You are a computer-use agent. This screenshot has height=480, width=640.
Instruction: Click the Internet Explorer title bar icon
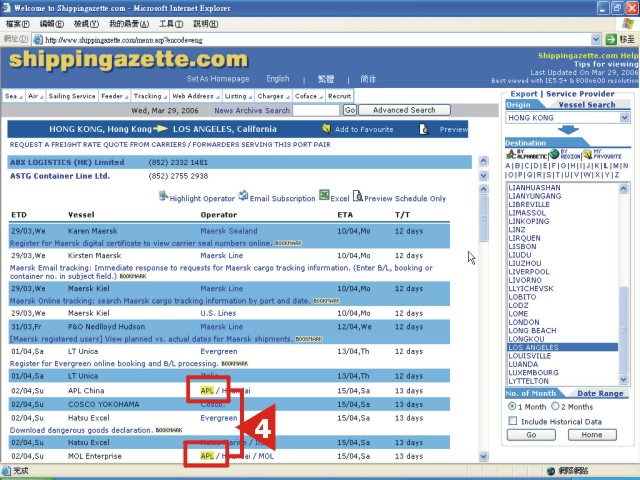click(7, 8)
